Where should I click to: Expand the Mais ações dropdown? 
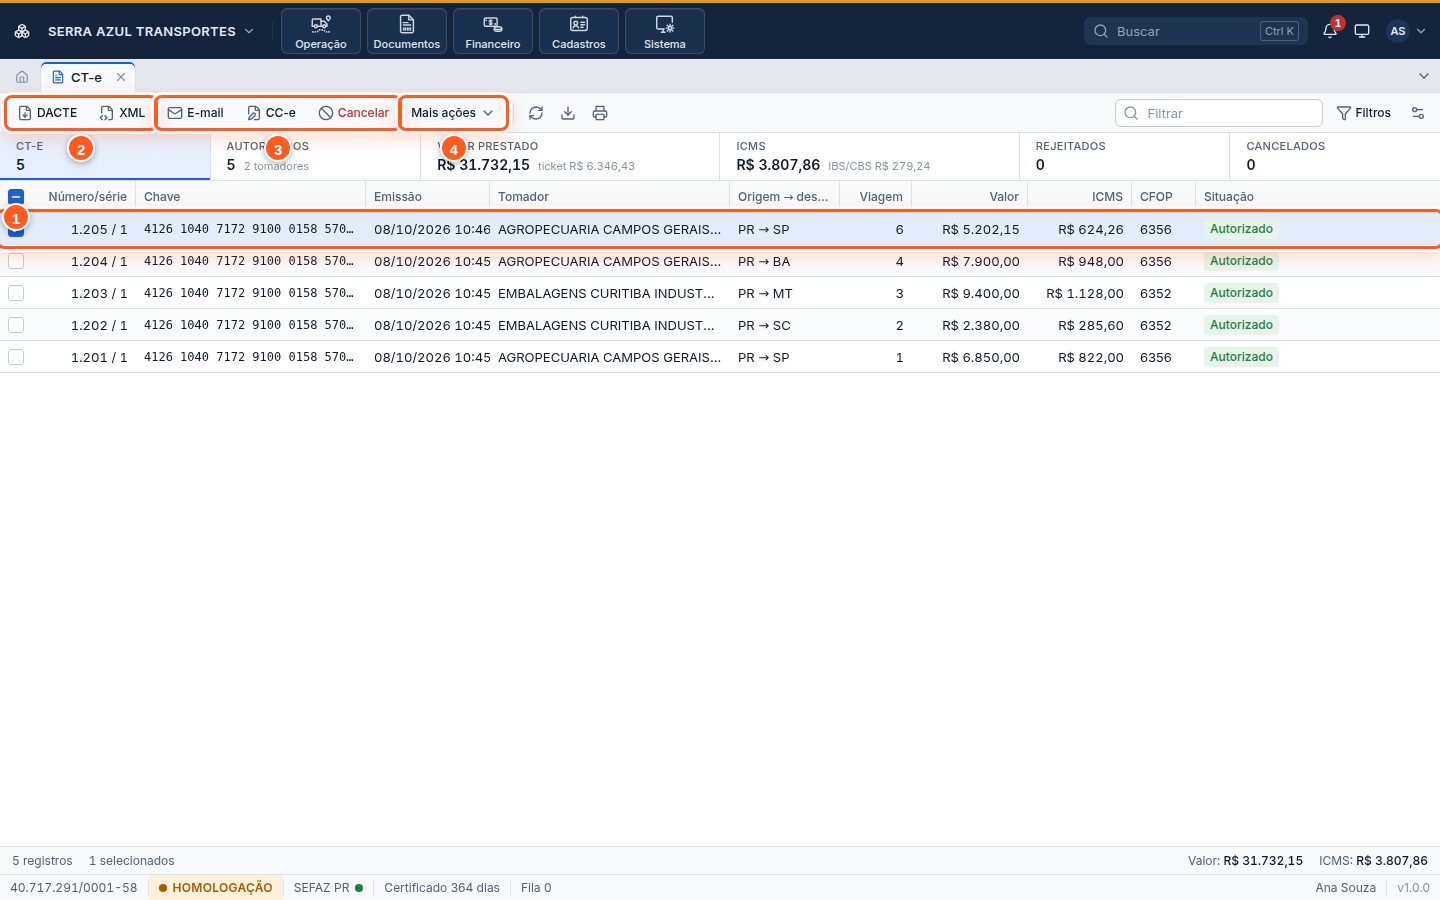click(x=453, y=113)
